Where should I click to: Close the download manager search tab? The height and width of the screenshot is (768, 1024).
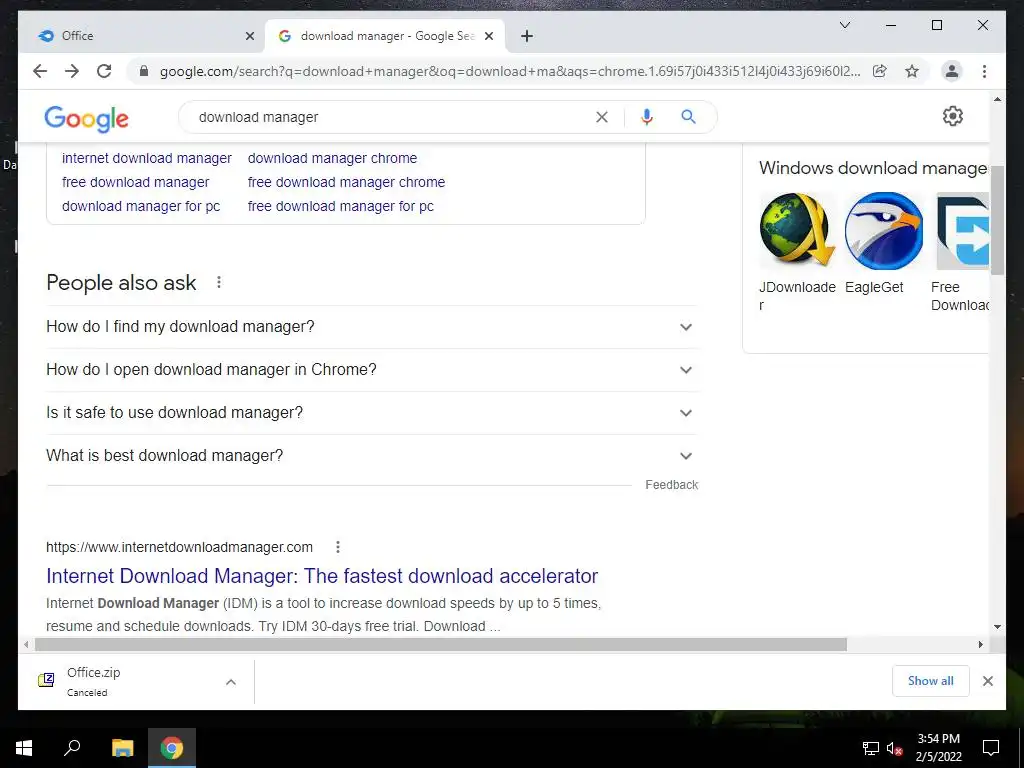(x=488, y=37)
